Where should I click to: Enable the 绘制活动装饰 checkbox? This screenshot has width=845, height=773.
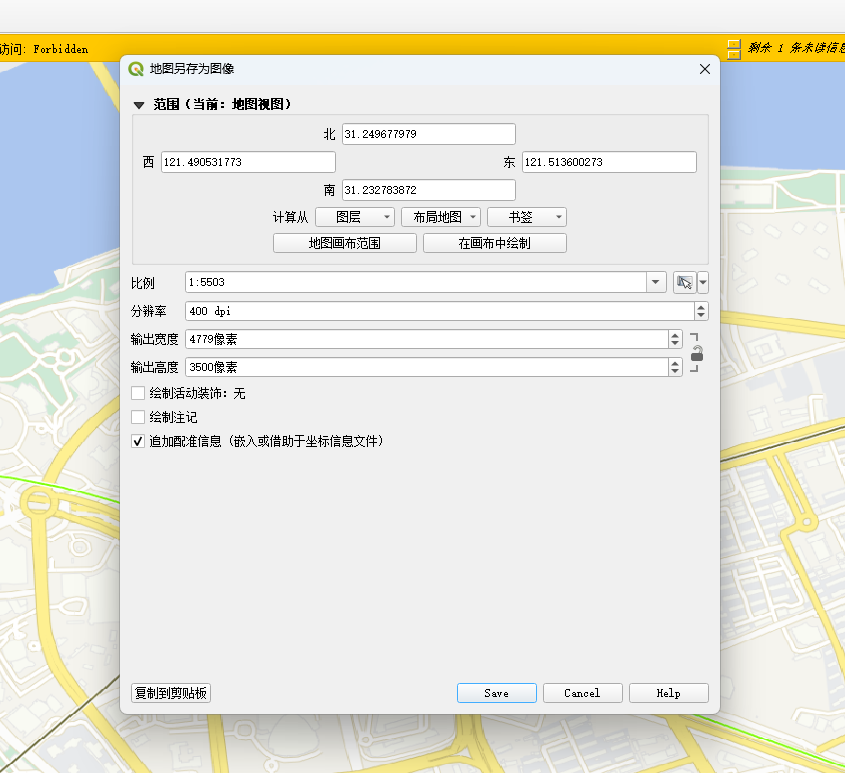coord(139,394)
